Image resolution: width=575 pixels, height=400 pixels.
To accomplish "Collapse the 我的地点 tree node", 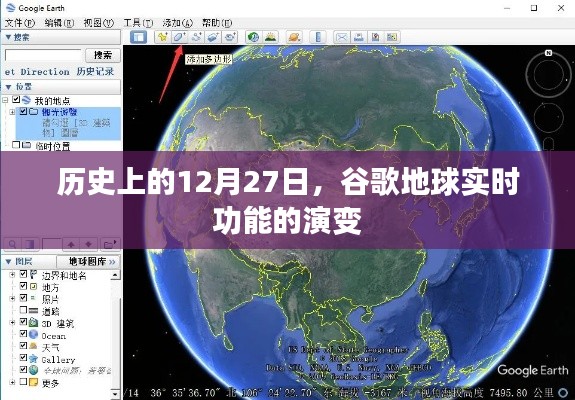I will click(x=5, y=100).
